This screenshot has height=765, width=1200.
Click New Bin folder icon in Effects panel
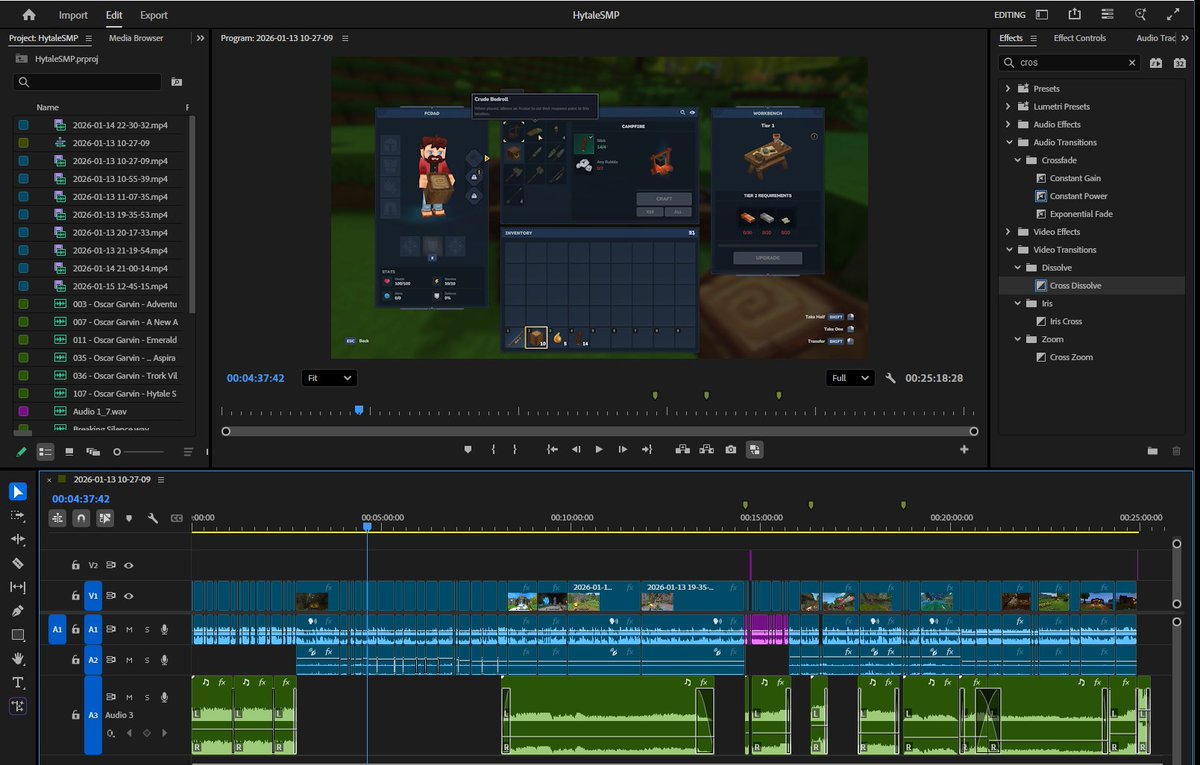coord(1152,452)
